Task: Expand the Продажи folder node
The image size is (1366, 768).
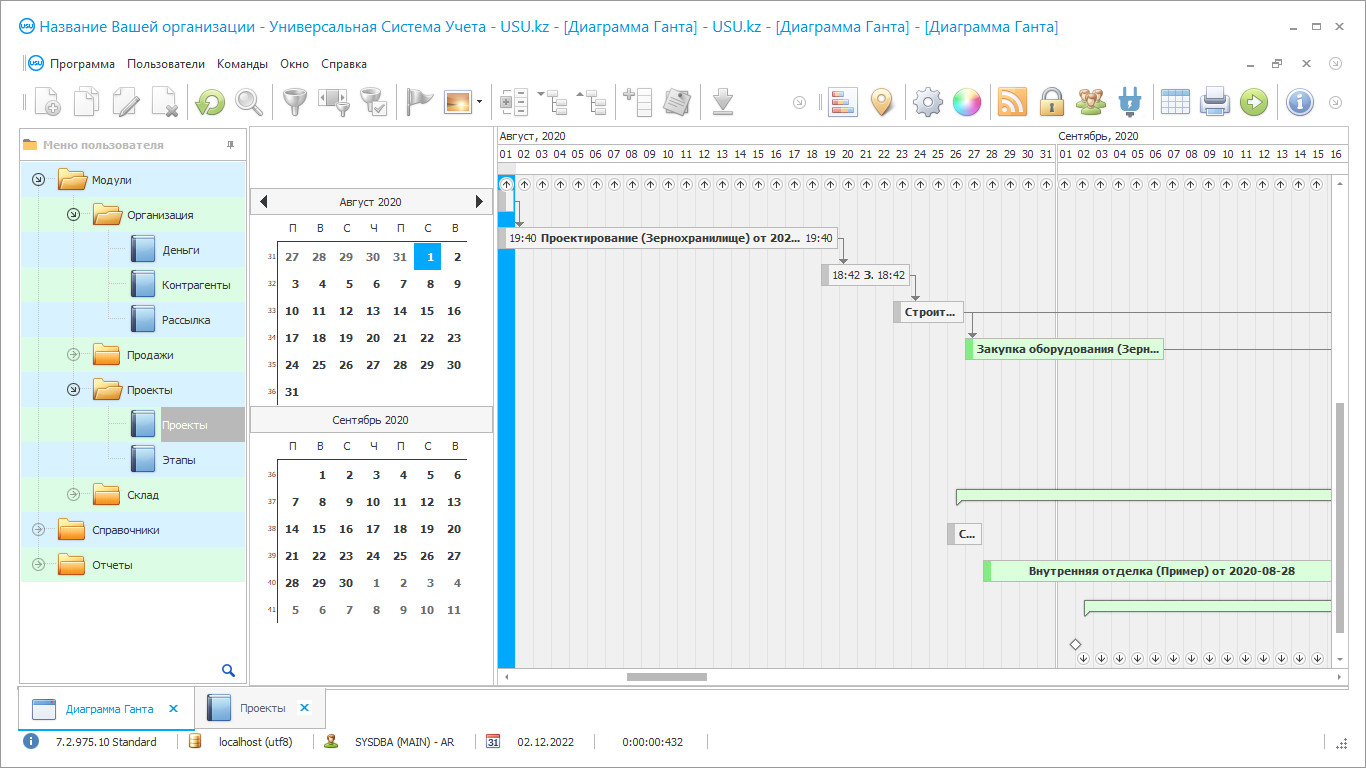Action: click(x=73, y=355)
